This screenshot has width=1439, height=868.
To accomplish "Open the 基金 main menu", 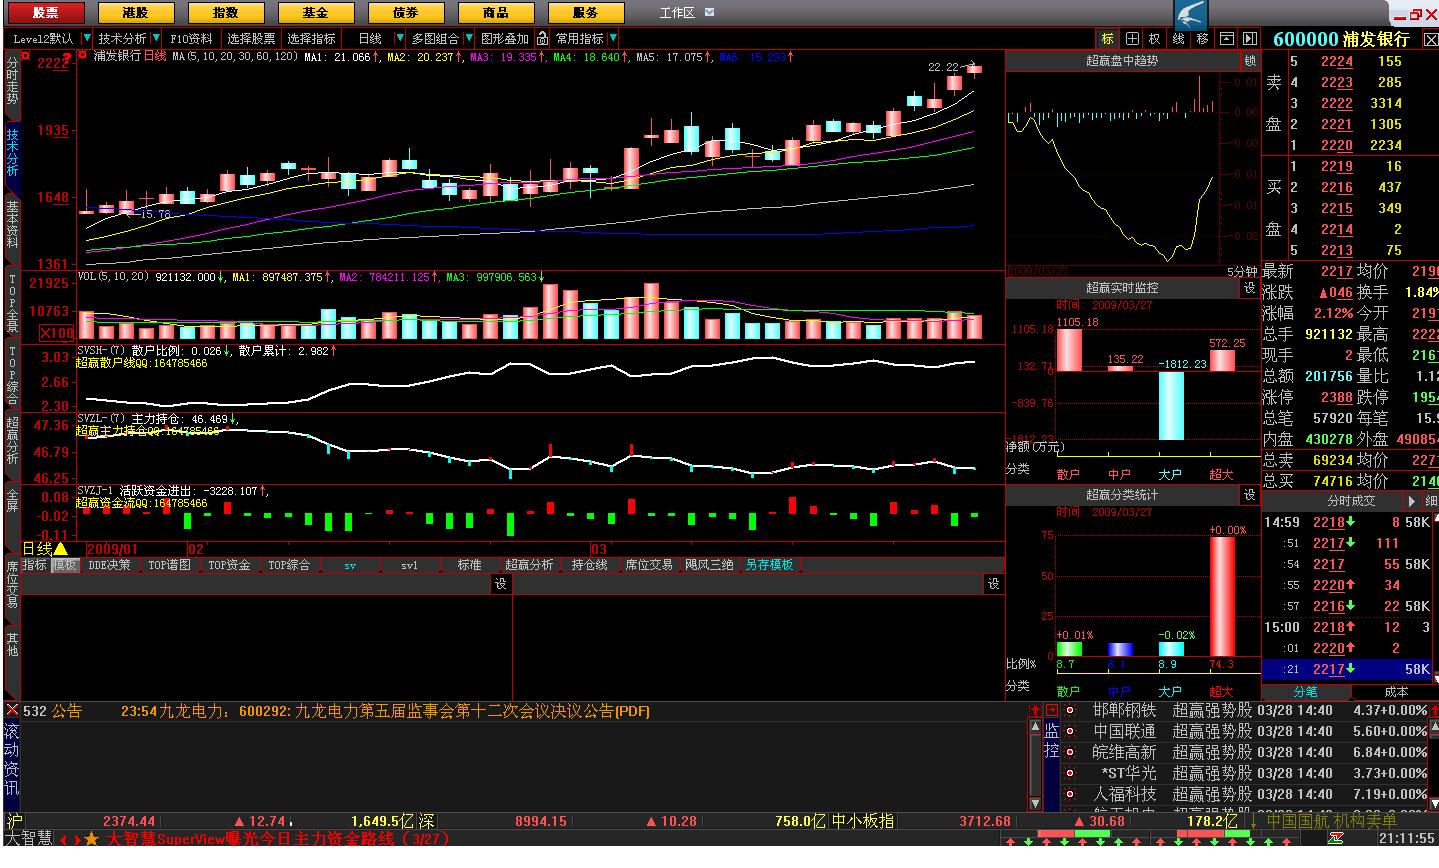I will pyautogui.click(x=316, y=13).
